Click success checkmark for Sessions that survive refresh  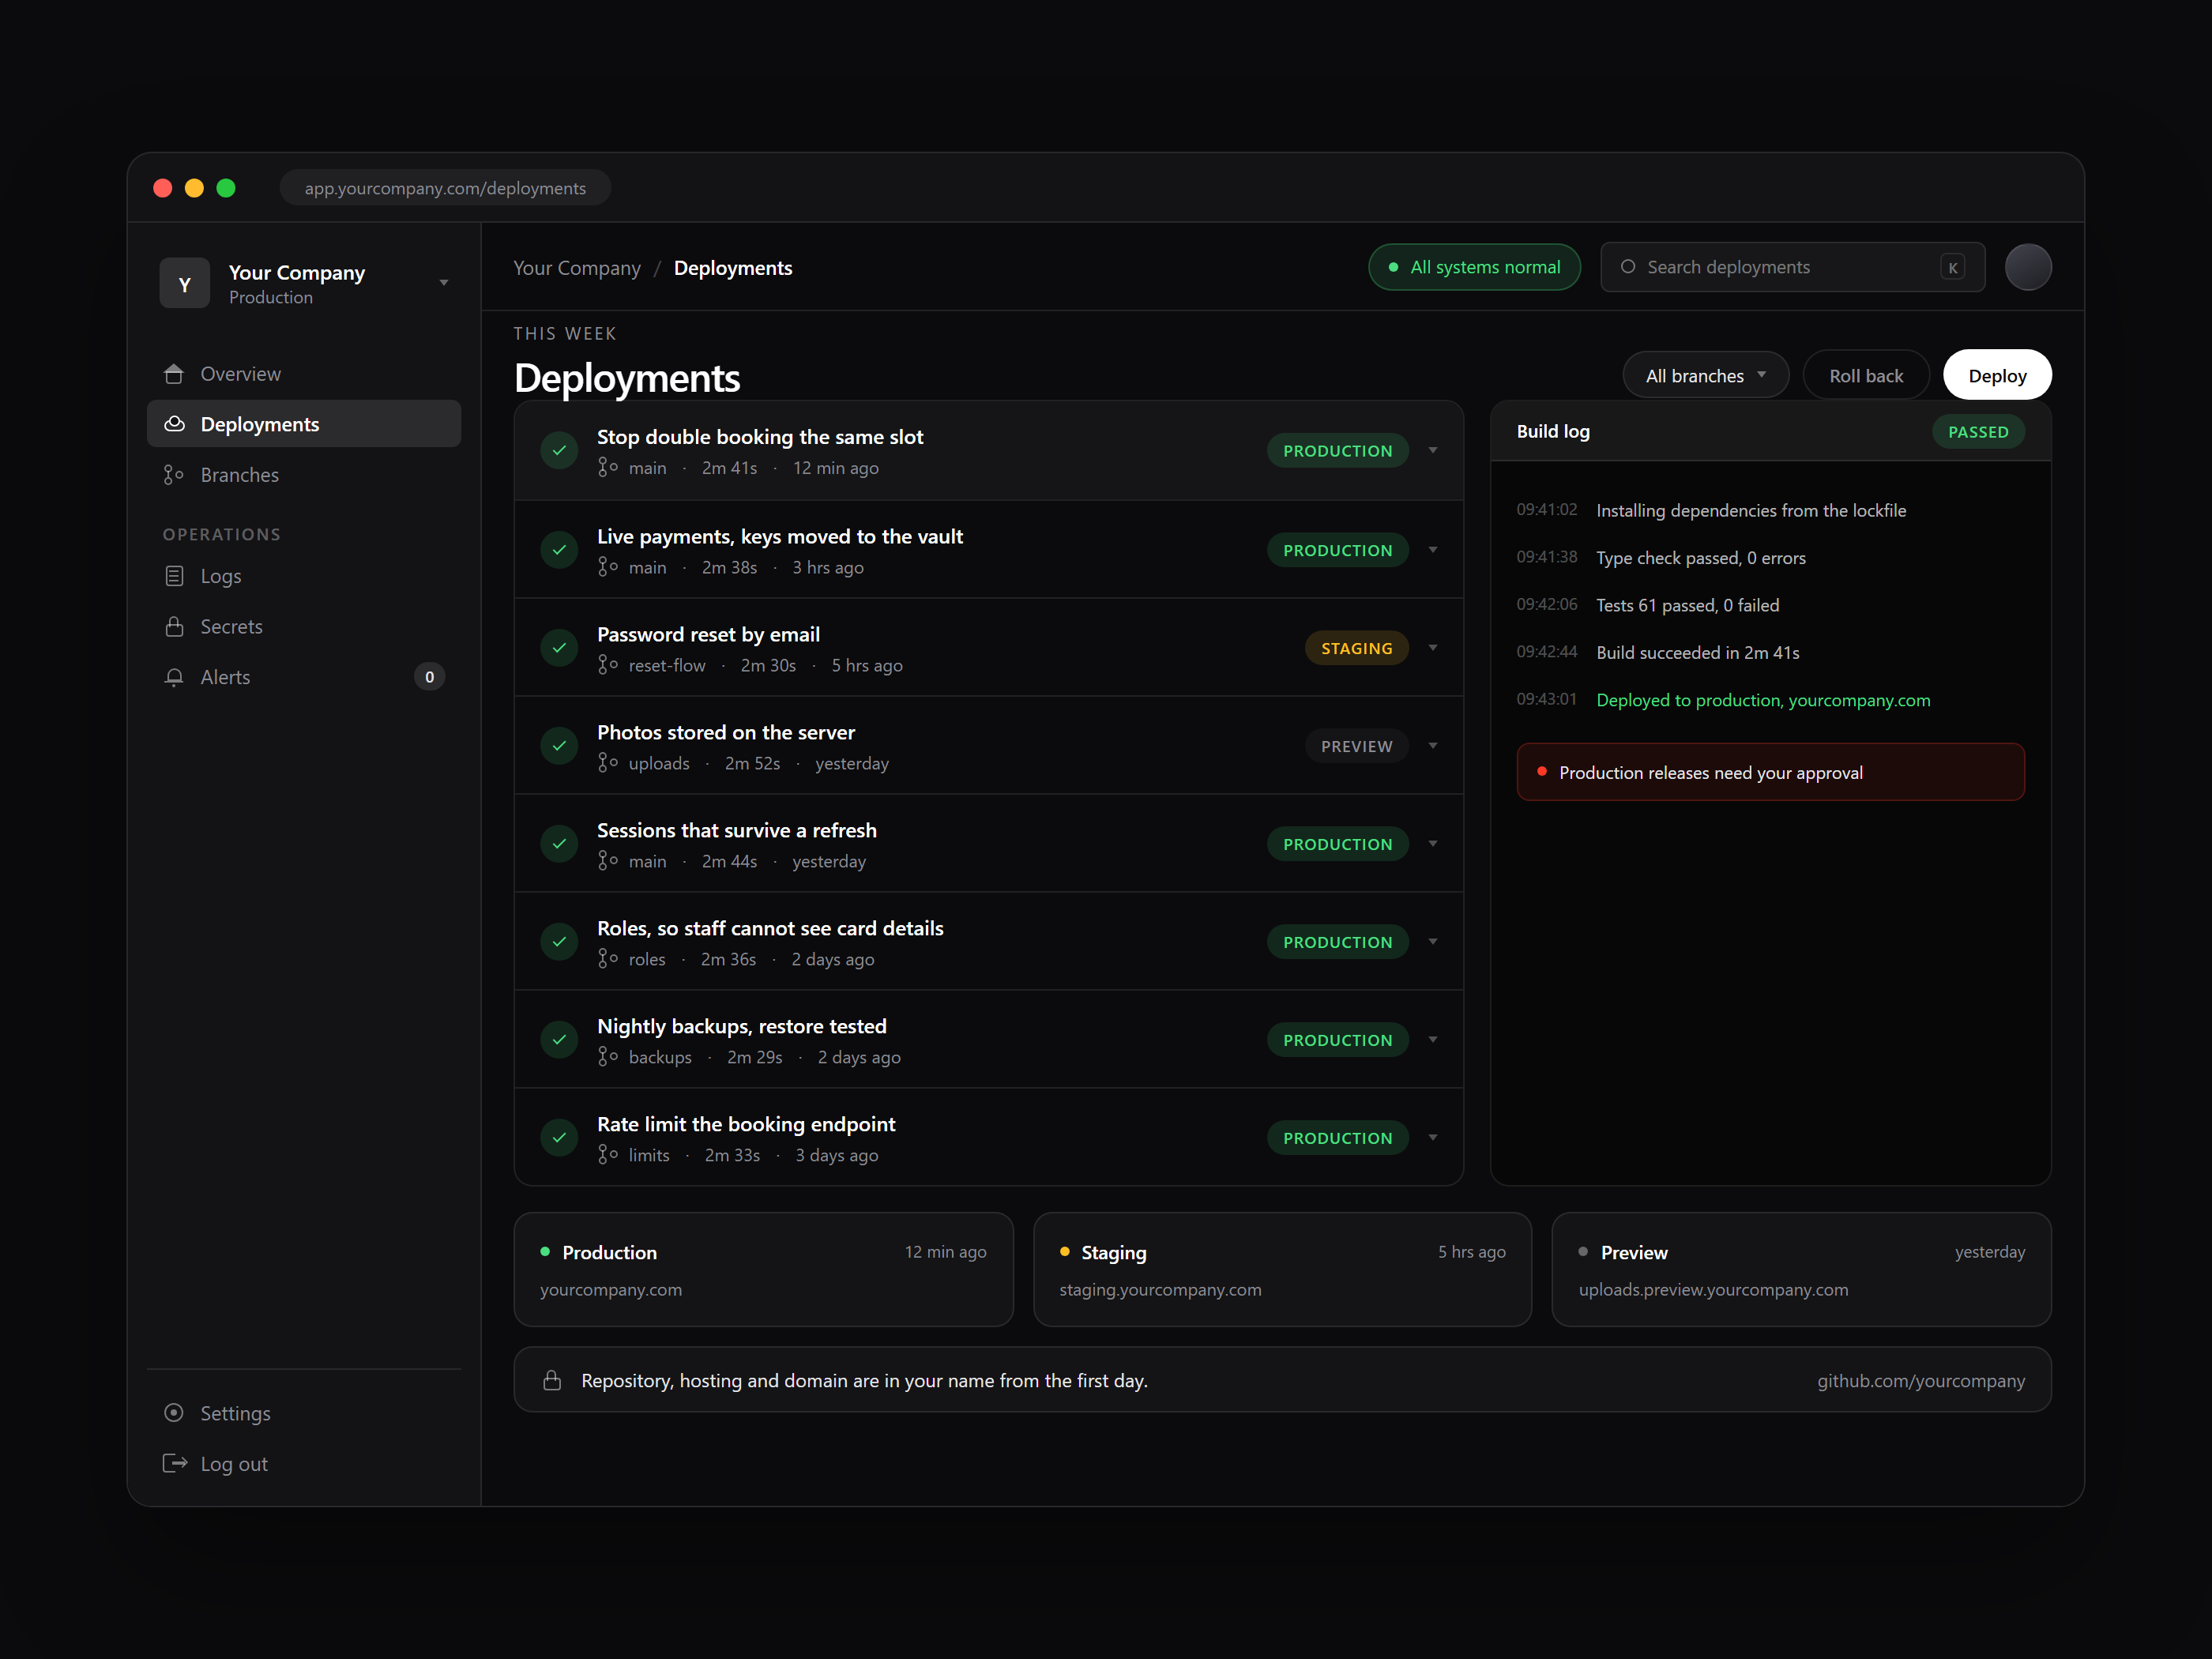click(559, 844)
